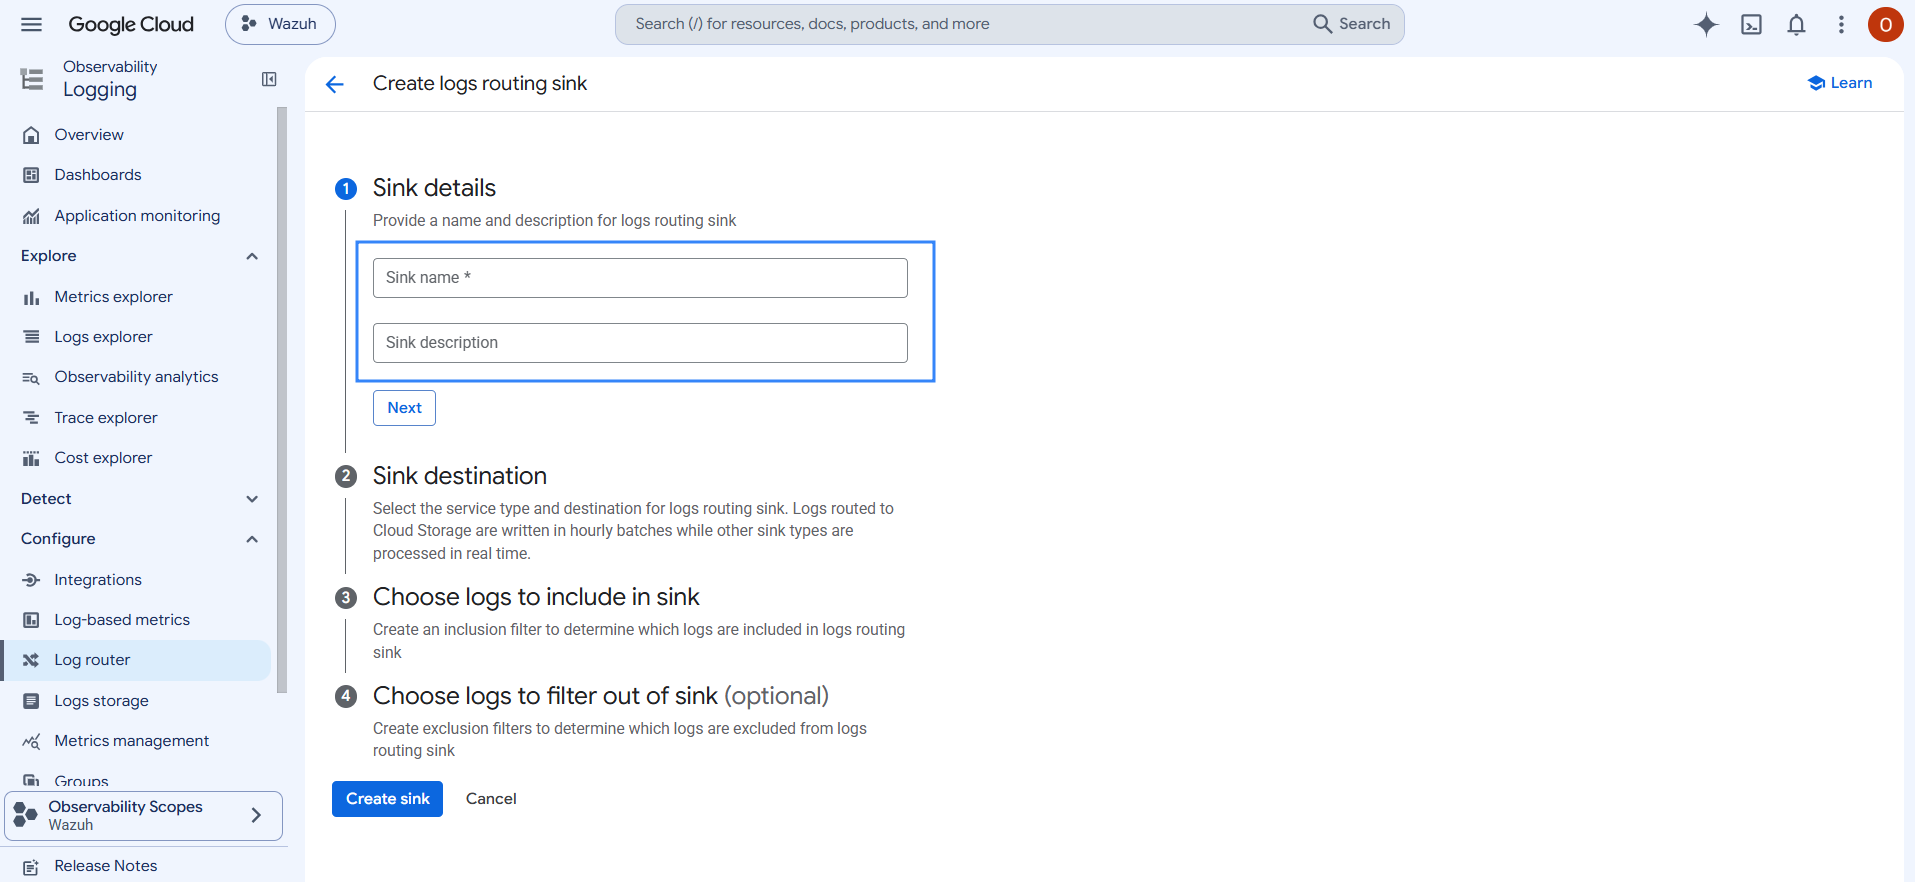Screen dimensions: 1915x882
Task: Go back using the left arrow
Action: pyautogui.click(x=335, y=84)
